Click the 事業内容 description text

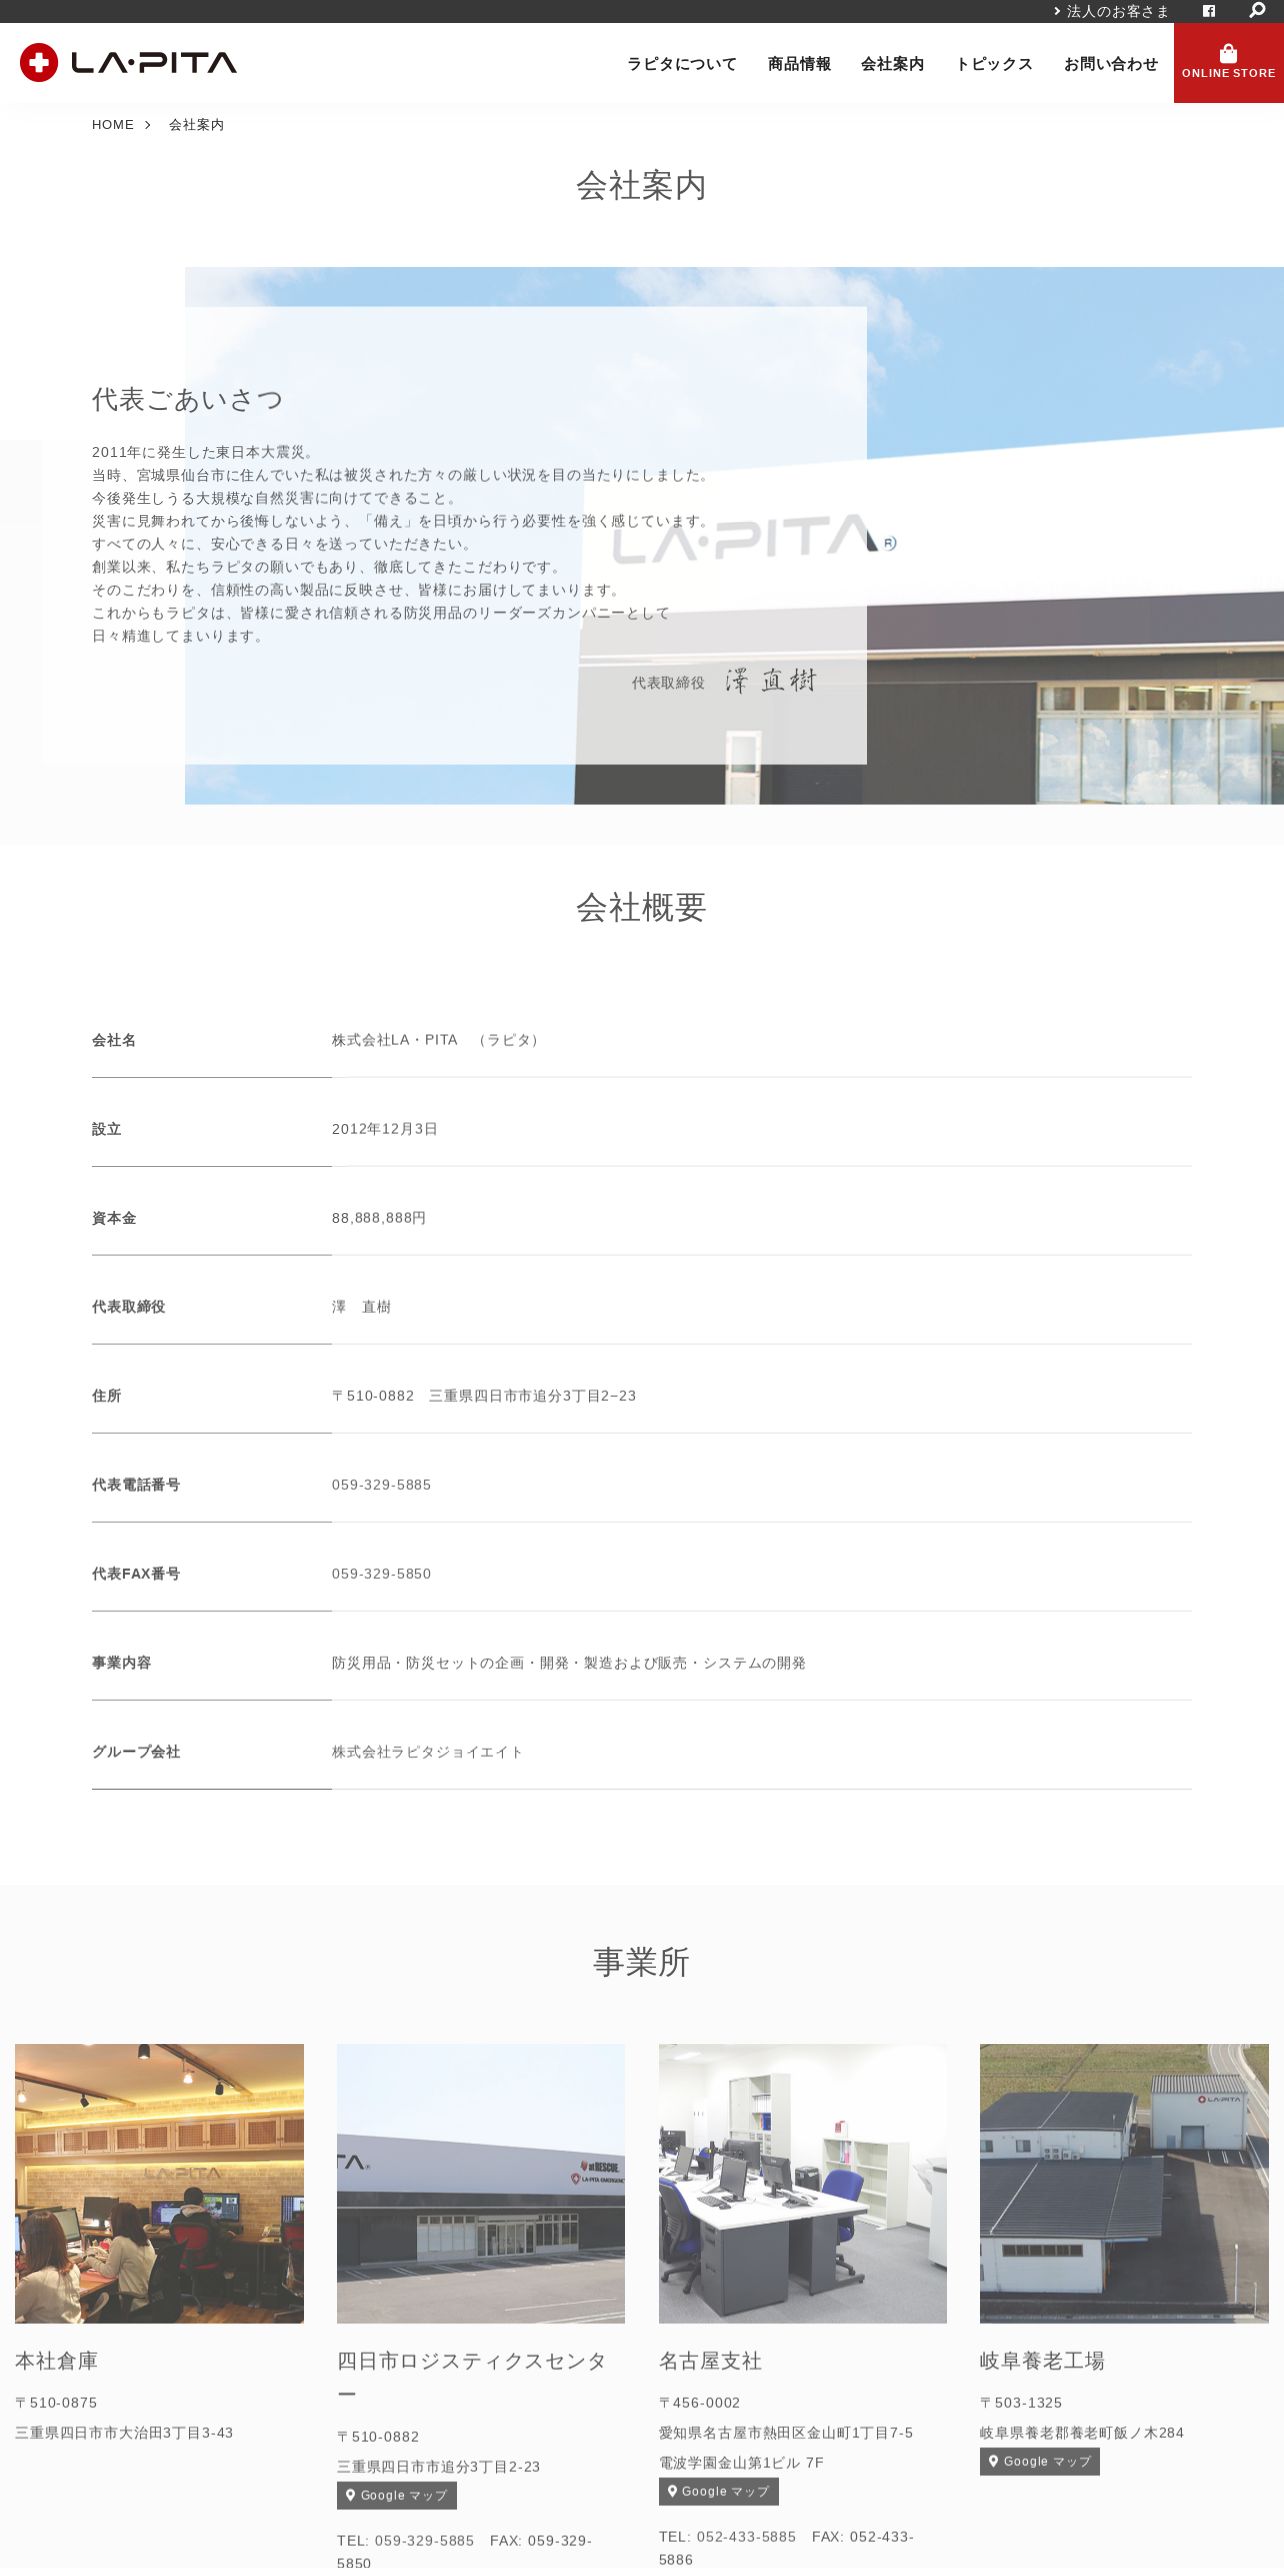(569, 1663)
